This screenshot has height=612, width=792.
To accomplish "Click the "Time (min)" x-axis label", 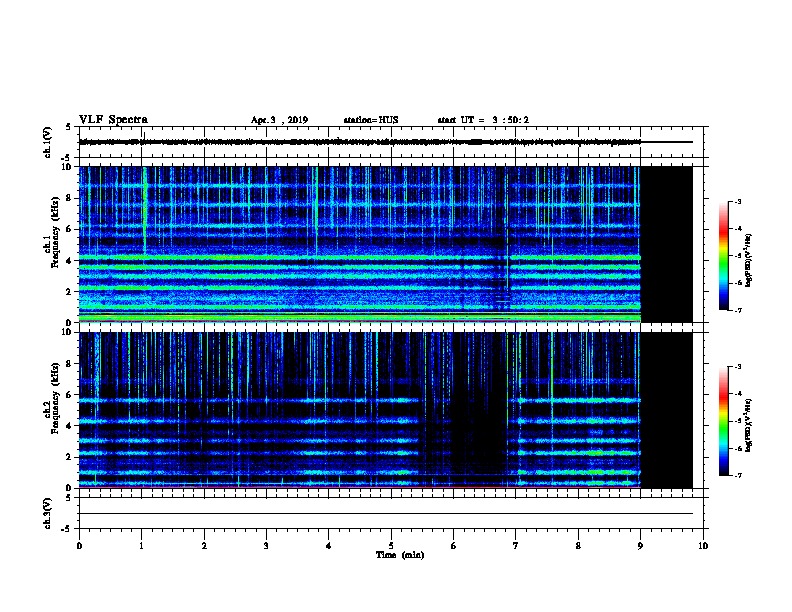I will [400, 555].
